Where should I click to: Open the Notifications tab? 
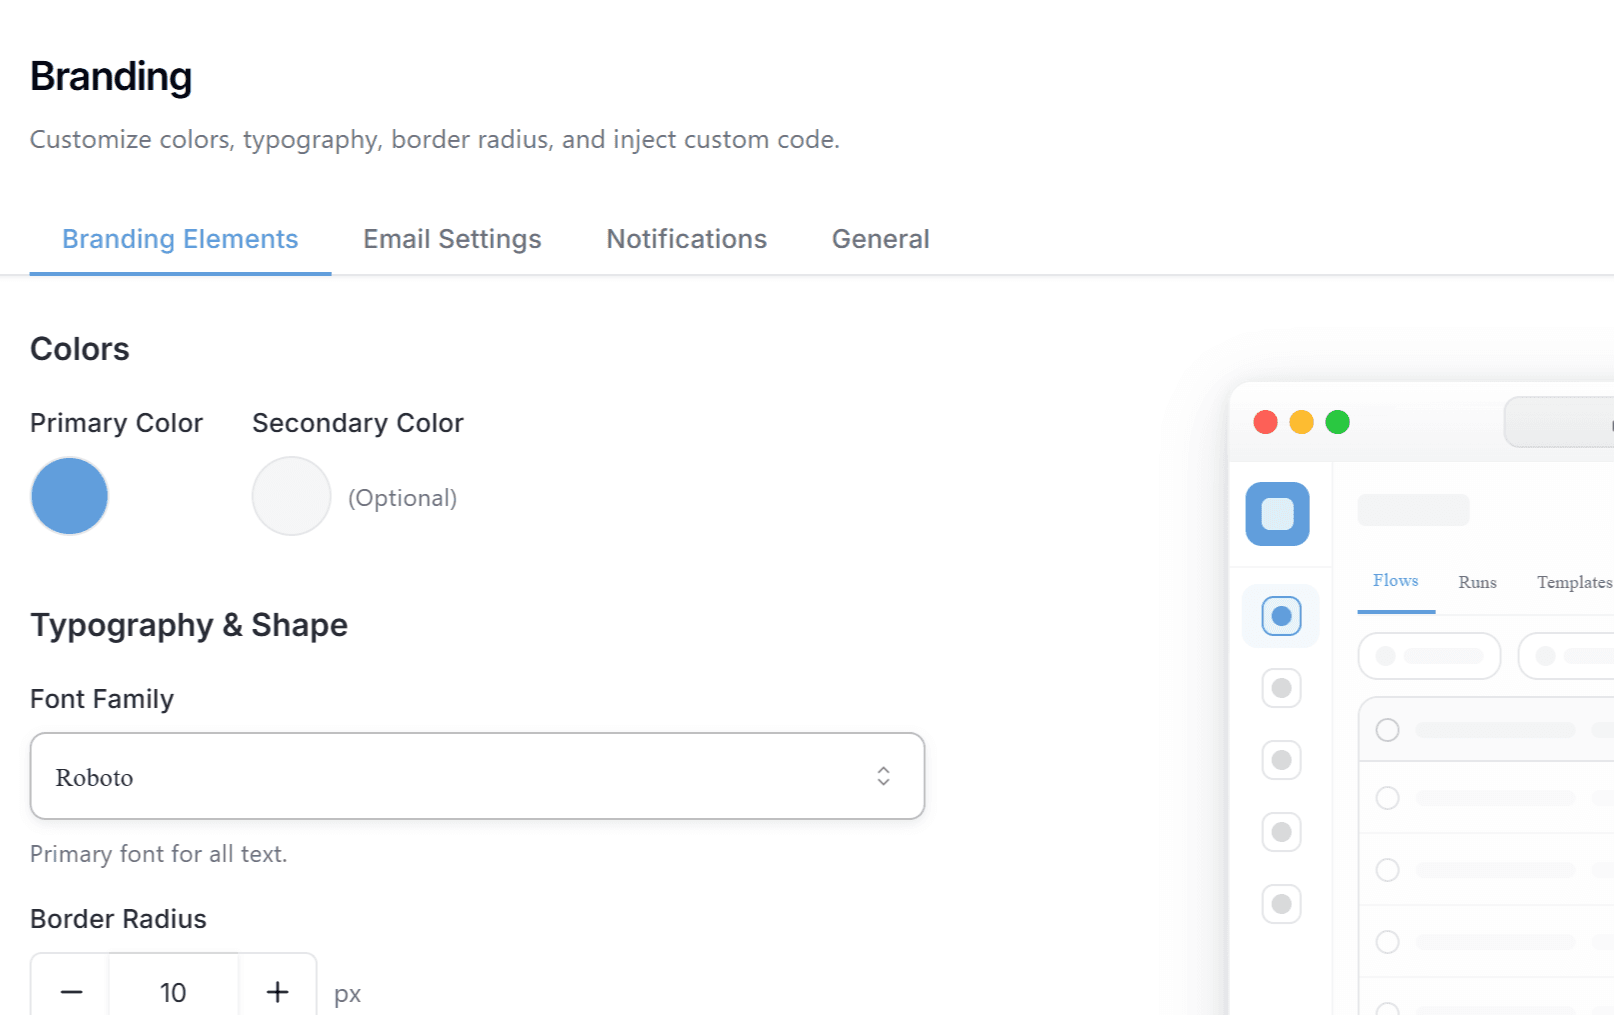coord(686,240)
